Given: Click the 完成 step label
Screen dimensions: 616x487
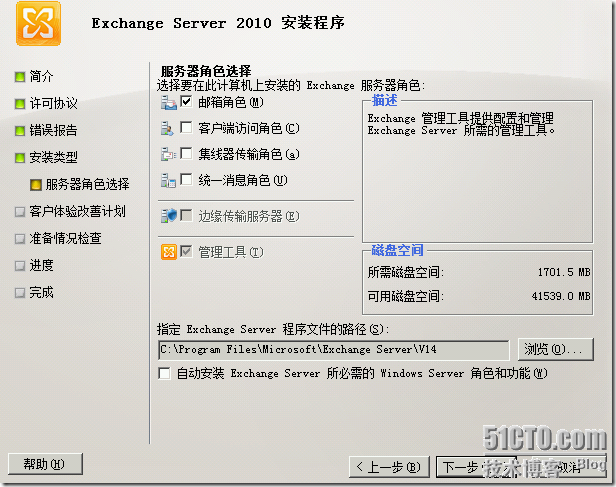Looking at the screenshot, I should coord(41,293).
